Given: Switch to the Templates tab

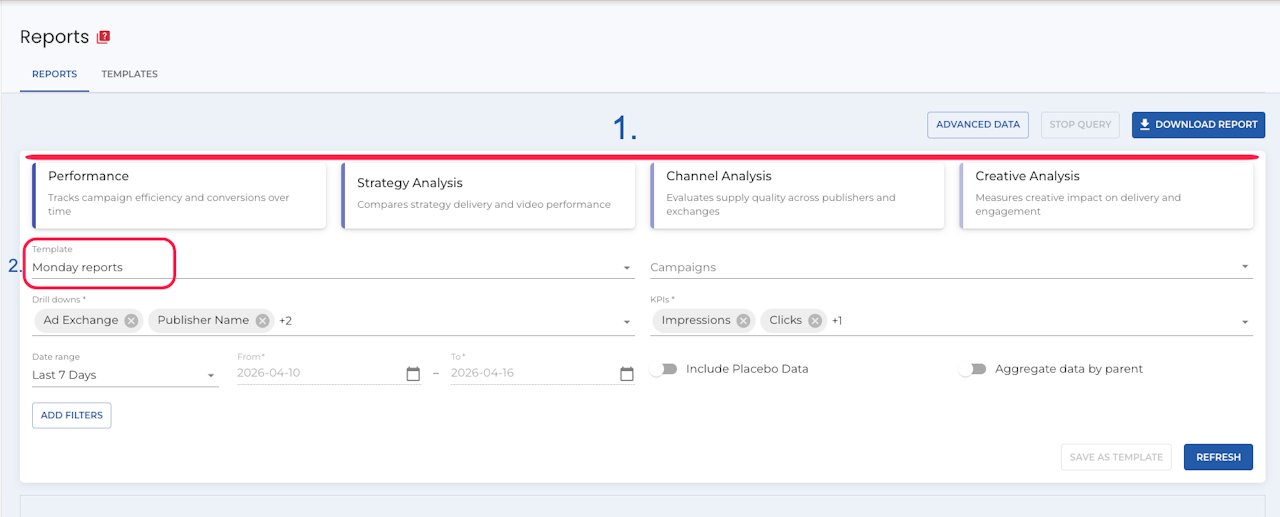Looking at the screenshot, I should (129, 74).
